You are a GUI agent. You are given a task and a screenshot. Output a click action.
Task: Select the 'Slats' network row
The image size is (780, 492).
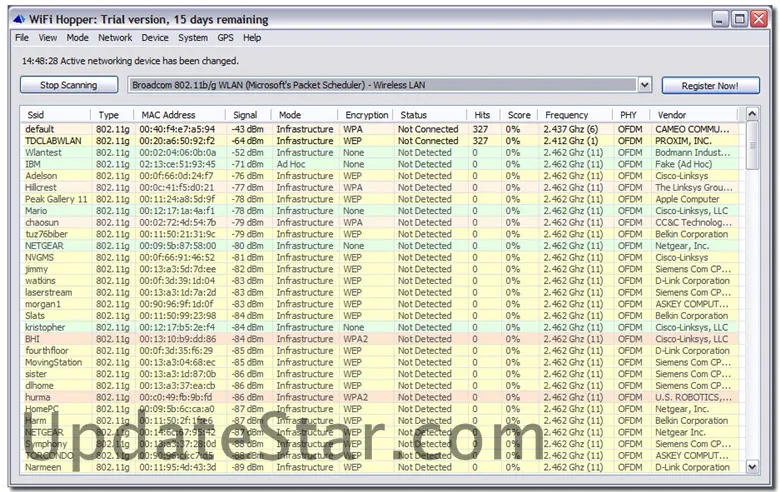(x=383, y=316)
